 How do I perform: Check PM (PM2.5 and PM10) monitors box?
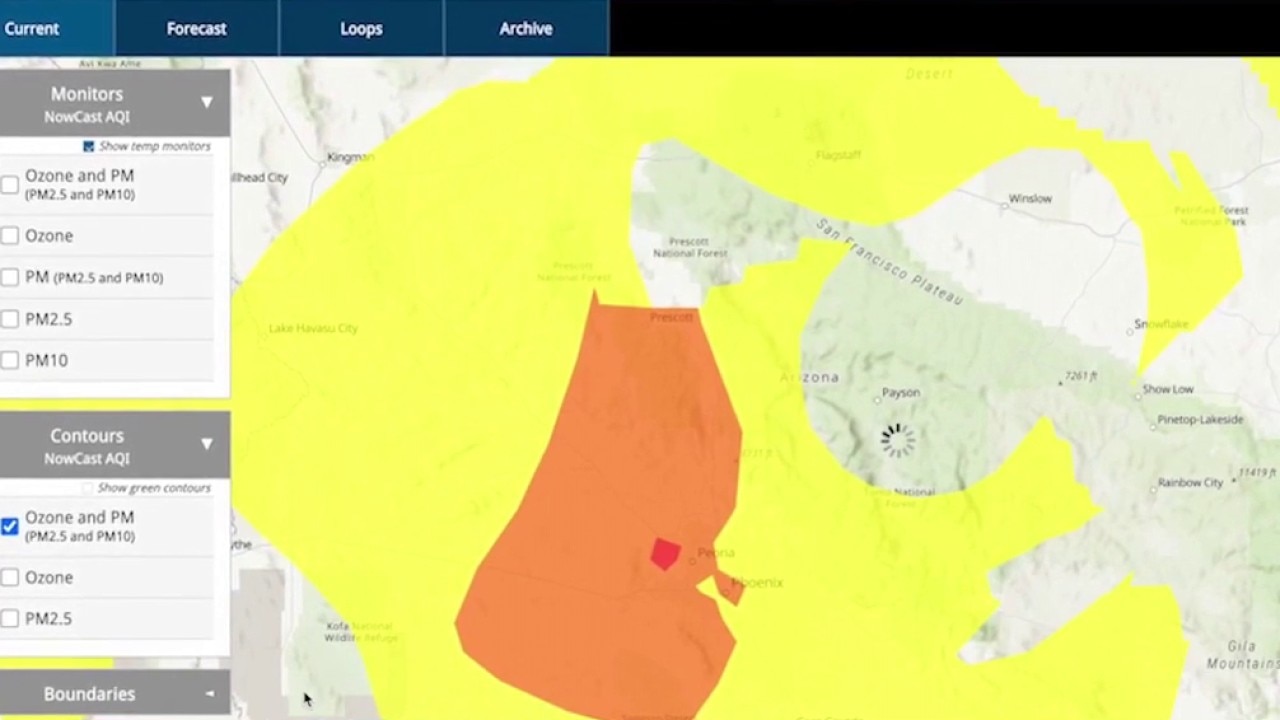pyautogui.click(x=10, y=277)
